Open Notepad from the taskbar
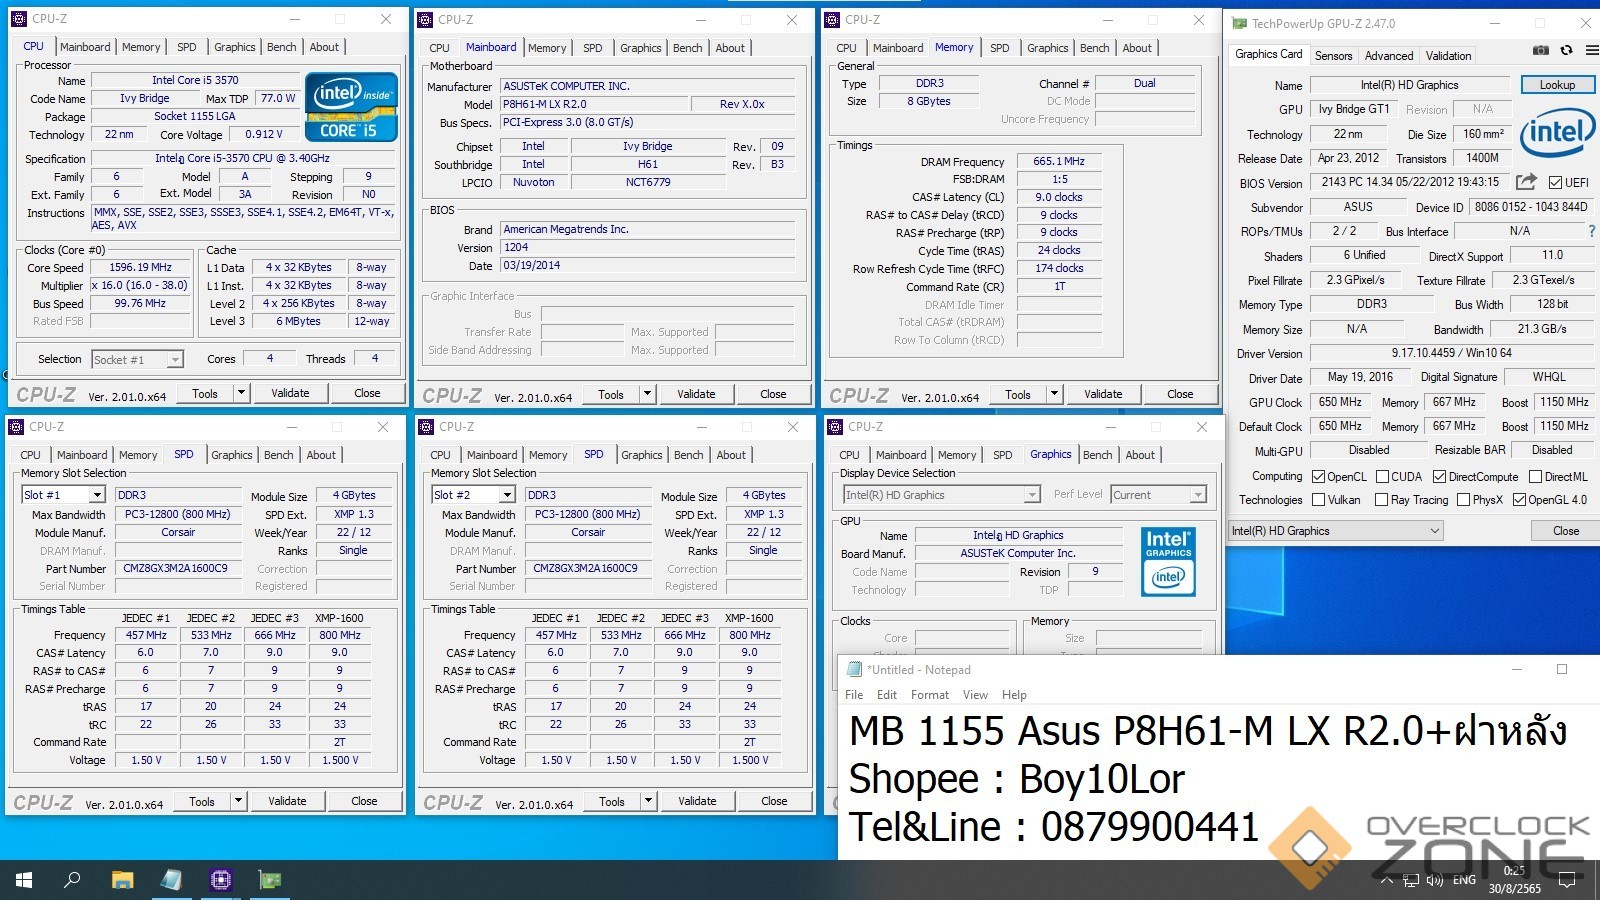The height and width of the screenshot is (900, 1600). [x=171, y=880]
